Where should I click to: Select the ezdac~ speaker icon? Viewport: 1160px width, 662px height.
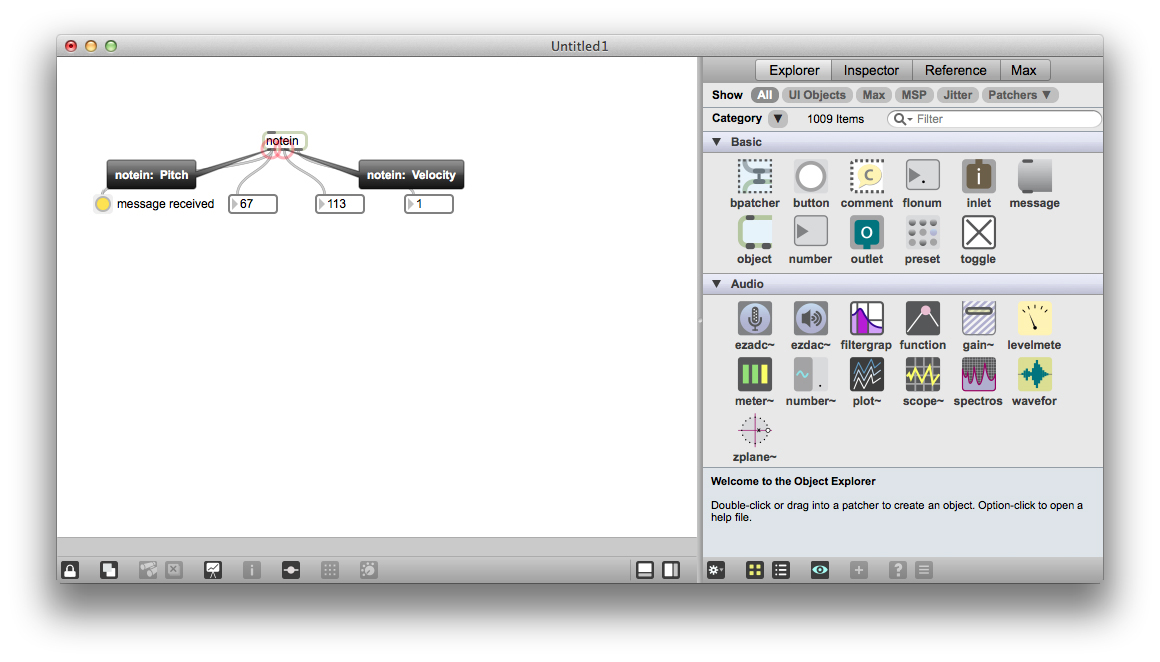811,318
